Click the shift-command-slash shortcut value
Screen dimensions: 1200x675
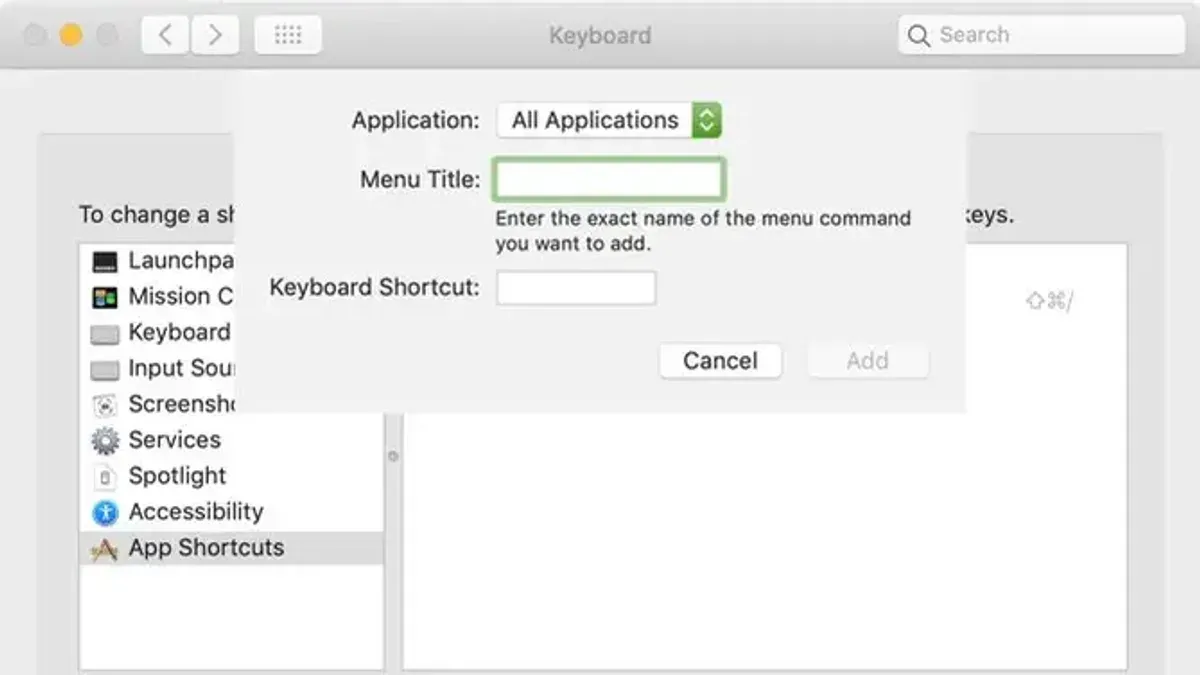[1049, 301]
